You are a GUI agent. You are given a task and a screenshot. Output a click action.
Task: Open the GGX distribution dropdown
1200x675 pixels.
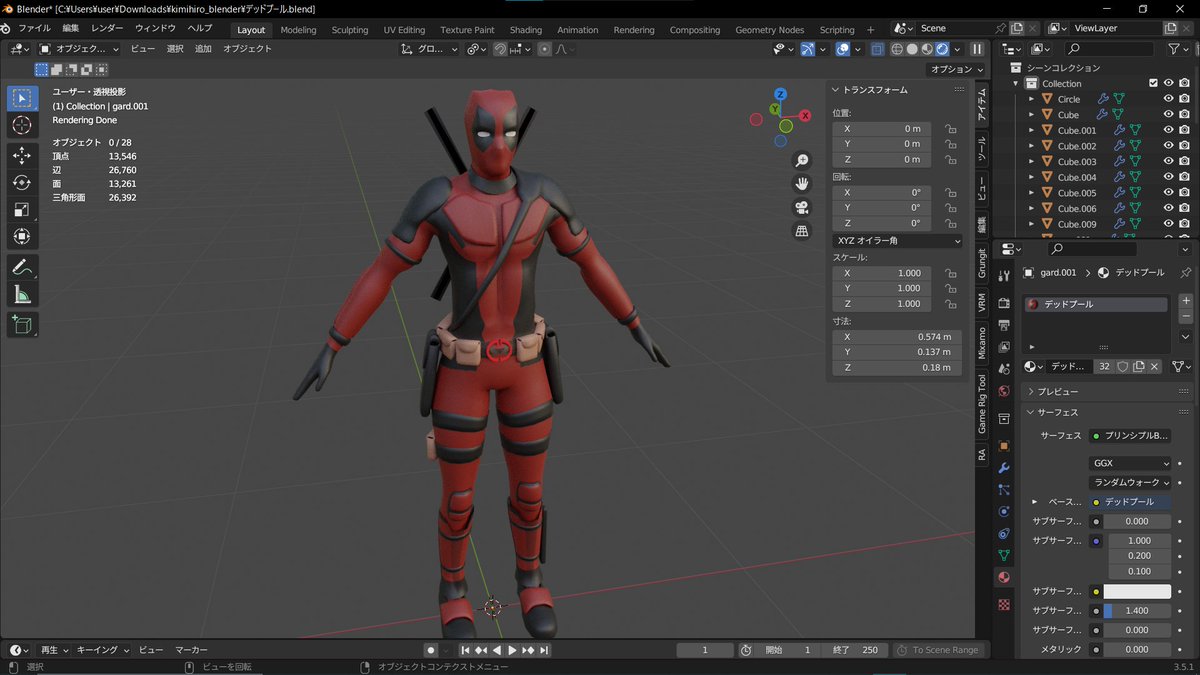[1130, 464]
